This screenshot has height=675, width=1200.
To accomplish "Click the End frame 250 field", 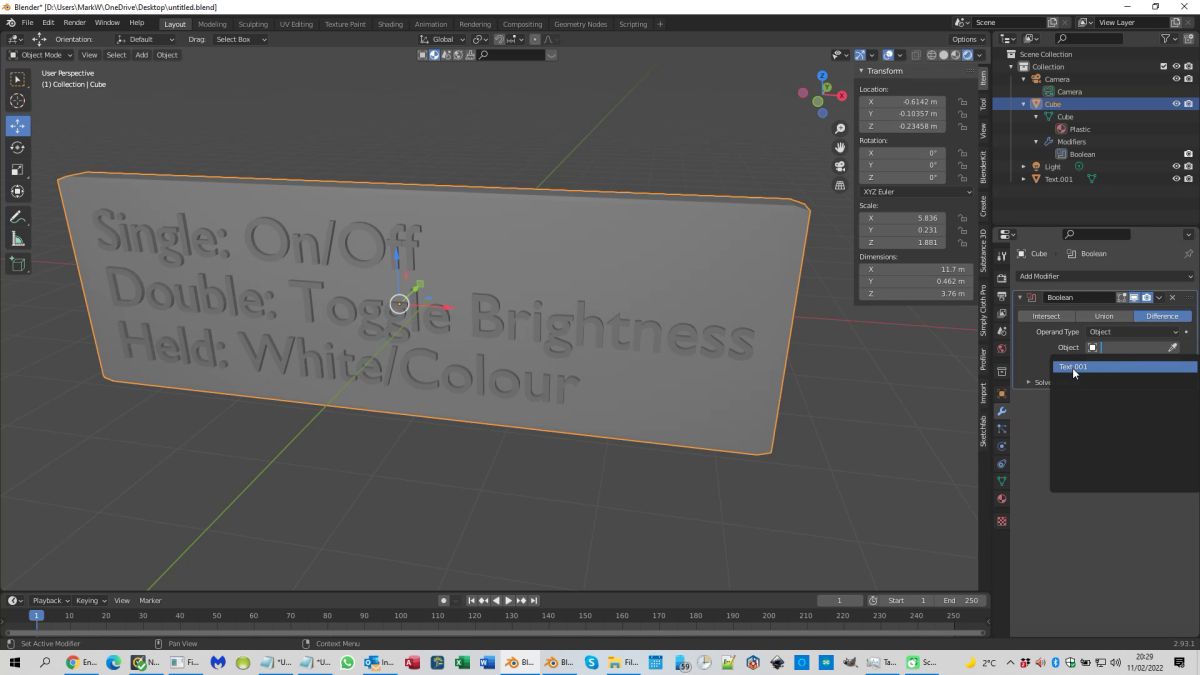I will [x=961, y=600].
